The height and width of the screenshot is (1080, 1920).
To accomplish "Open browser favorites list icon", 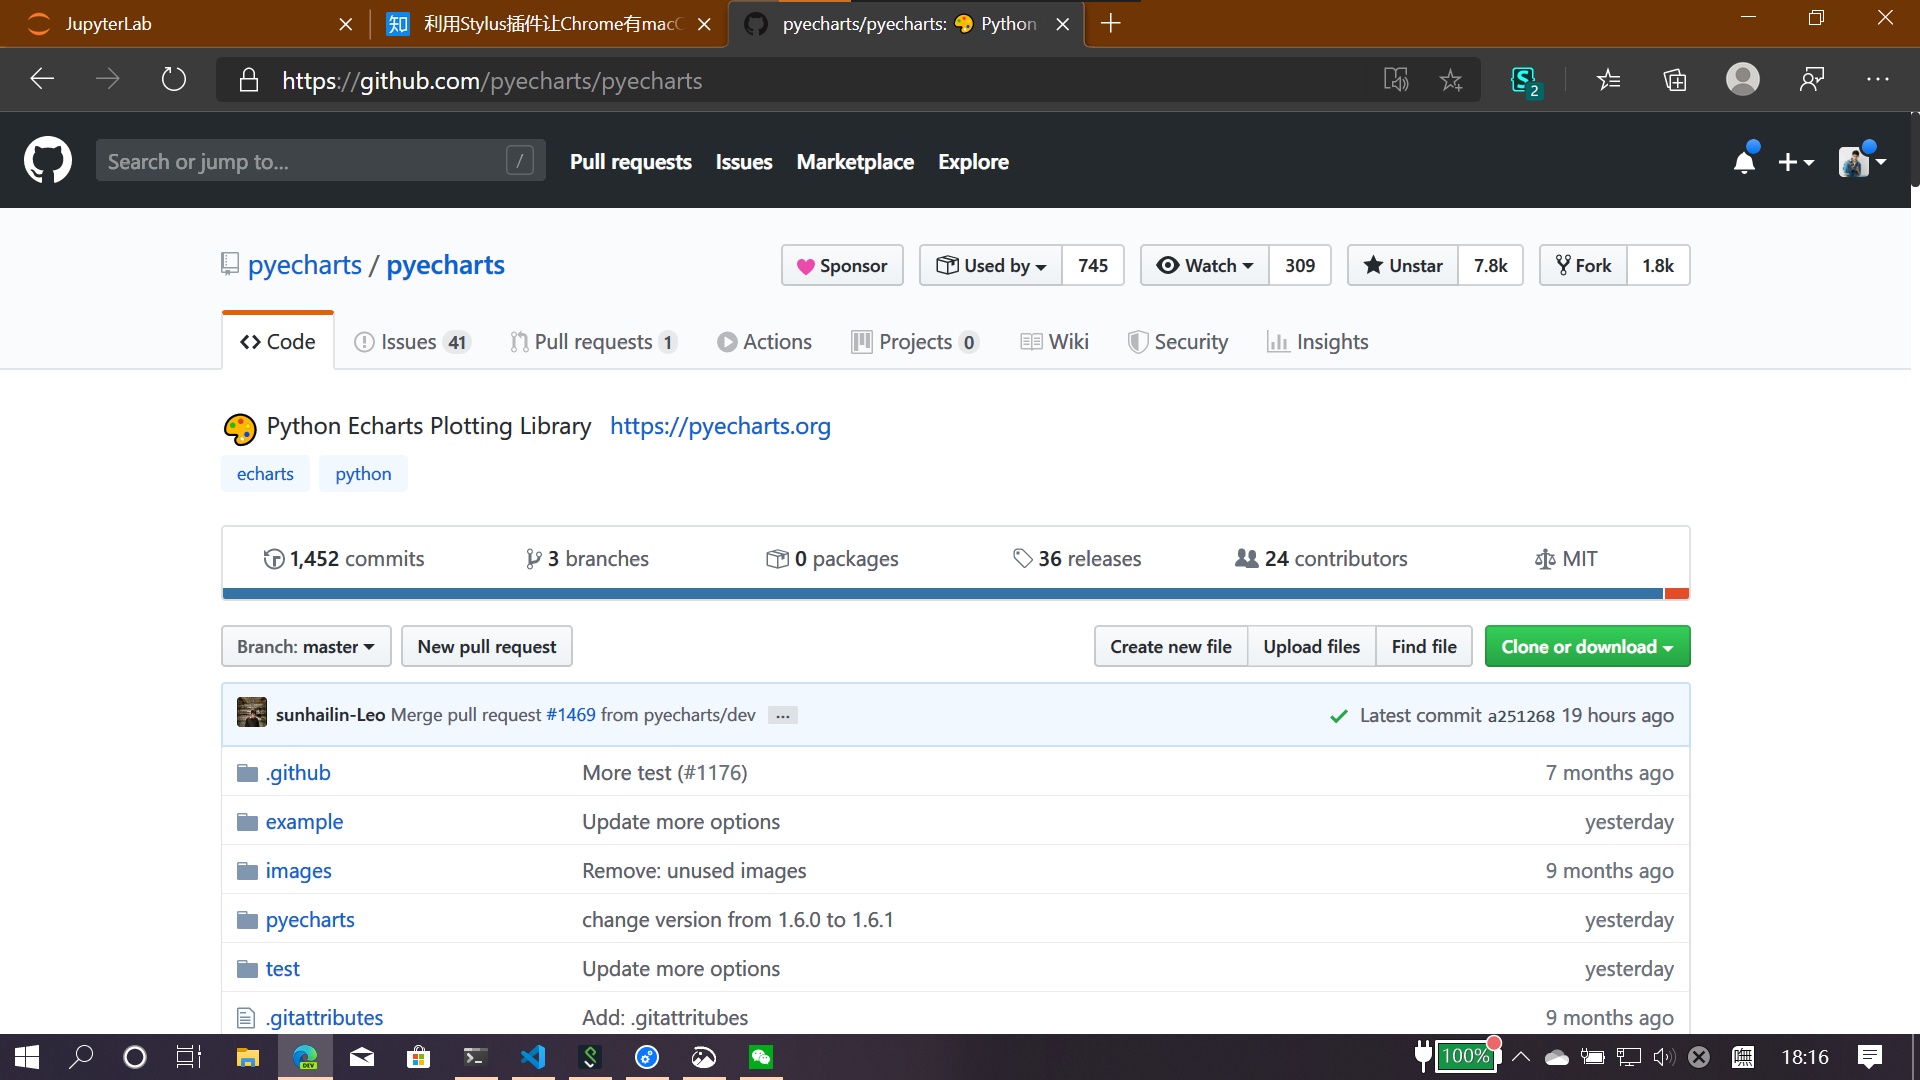I will point(1608,80).
